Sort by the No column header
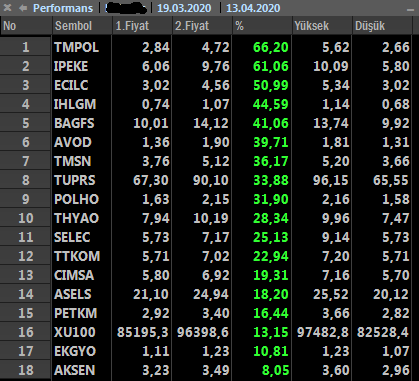Viewport: 419px width, 381px height. 26,26
